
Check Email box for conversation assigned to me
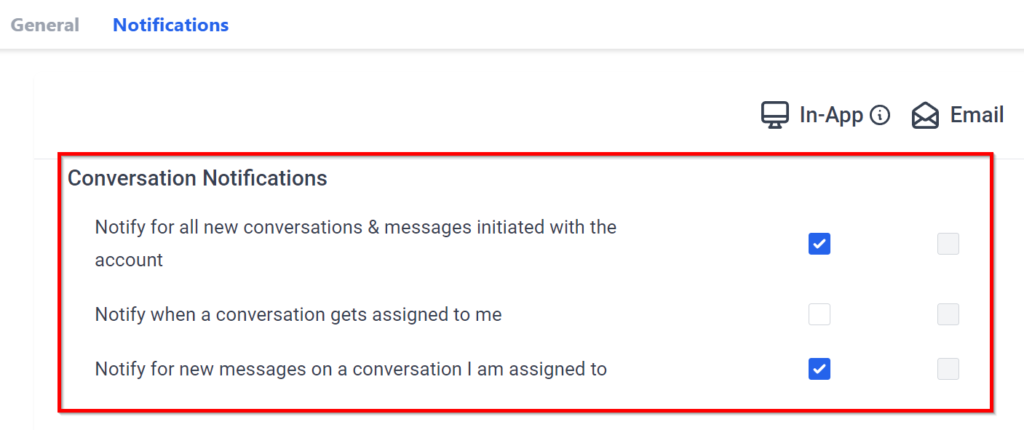[948, 315]
